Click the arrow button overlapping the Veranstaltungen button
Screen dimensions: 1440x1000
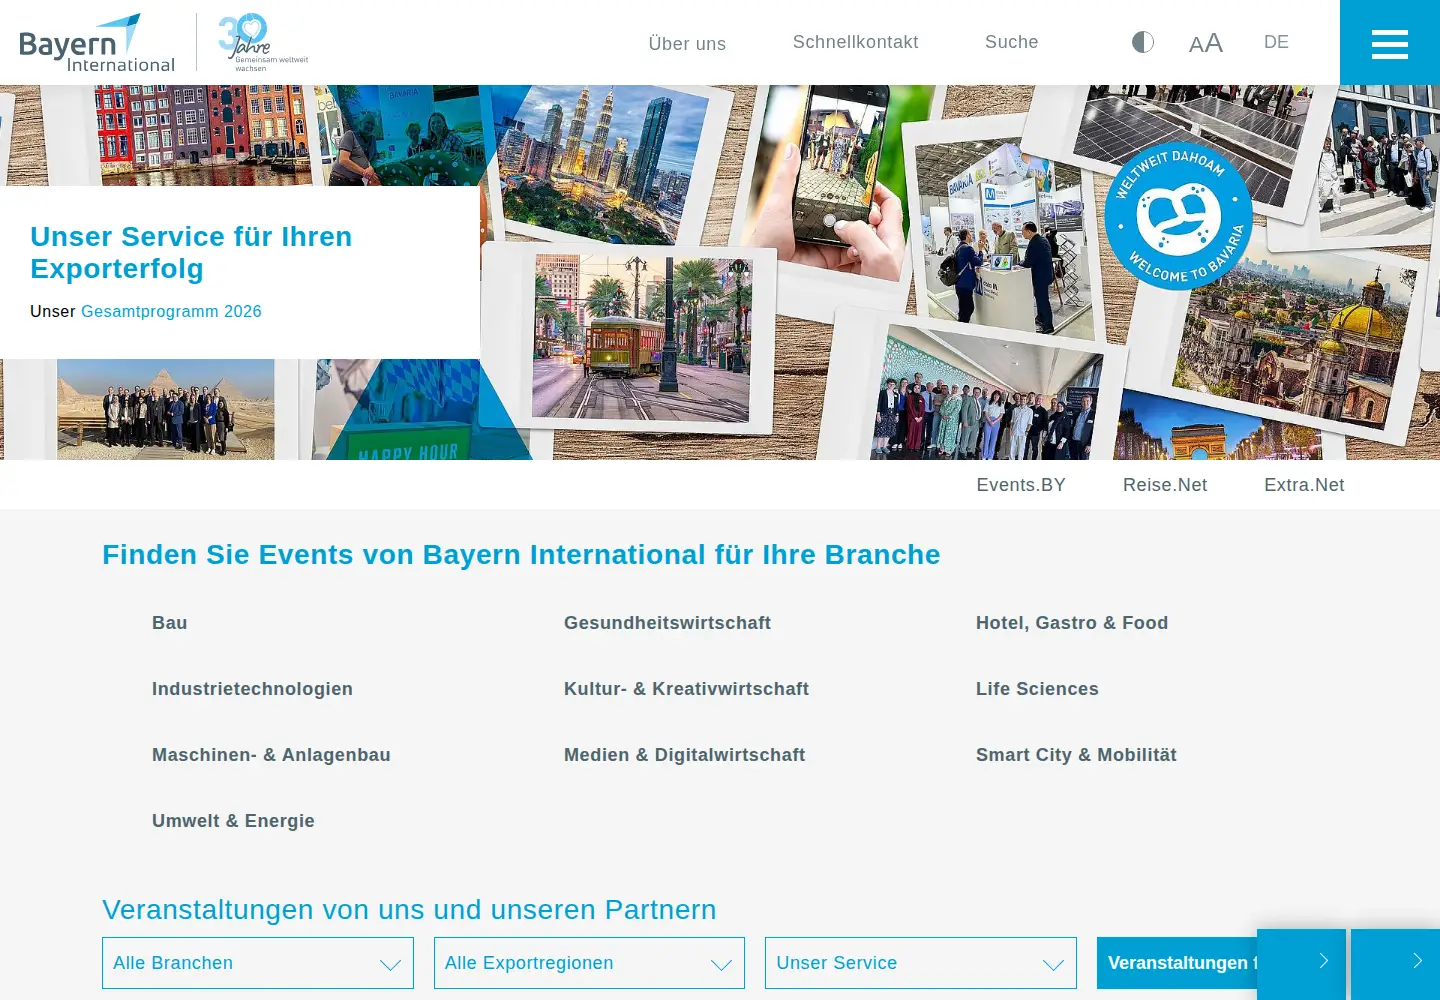pos(1301,964)
